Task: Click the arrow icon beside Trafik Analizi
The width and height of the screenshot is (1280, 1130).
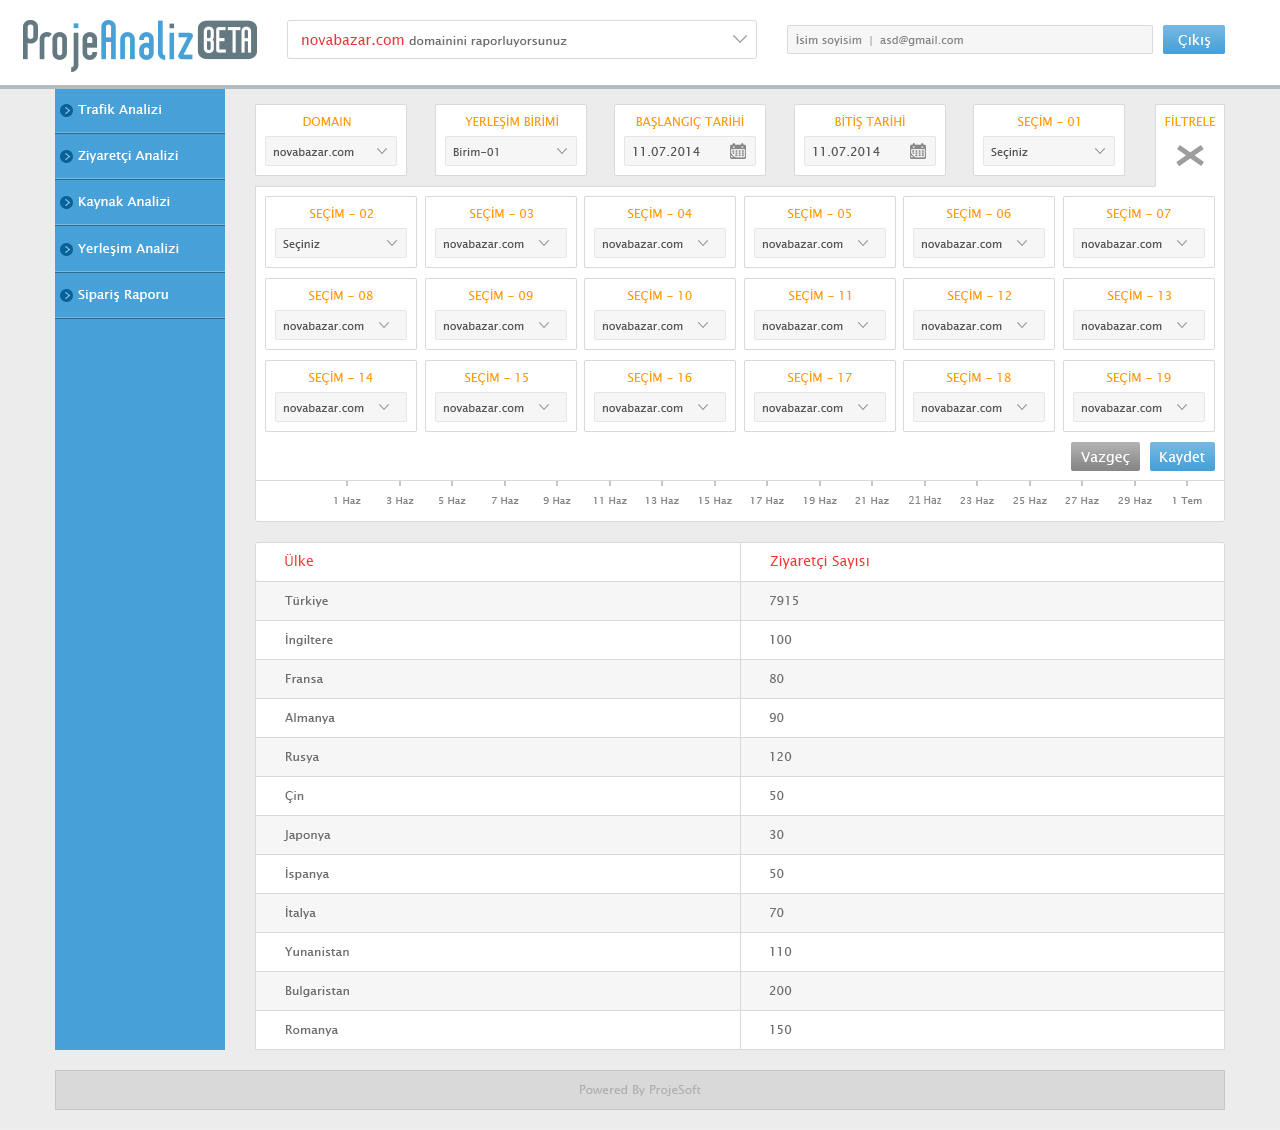Action: (67, 110)
